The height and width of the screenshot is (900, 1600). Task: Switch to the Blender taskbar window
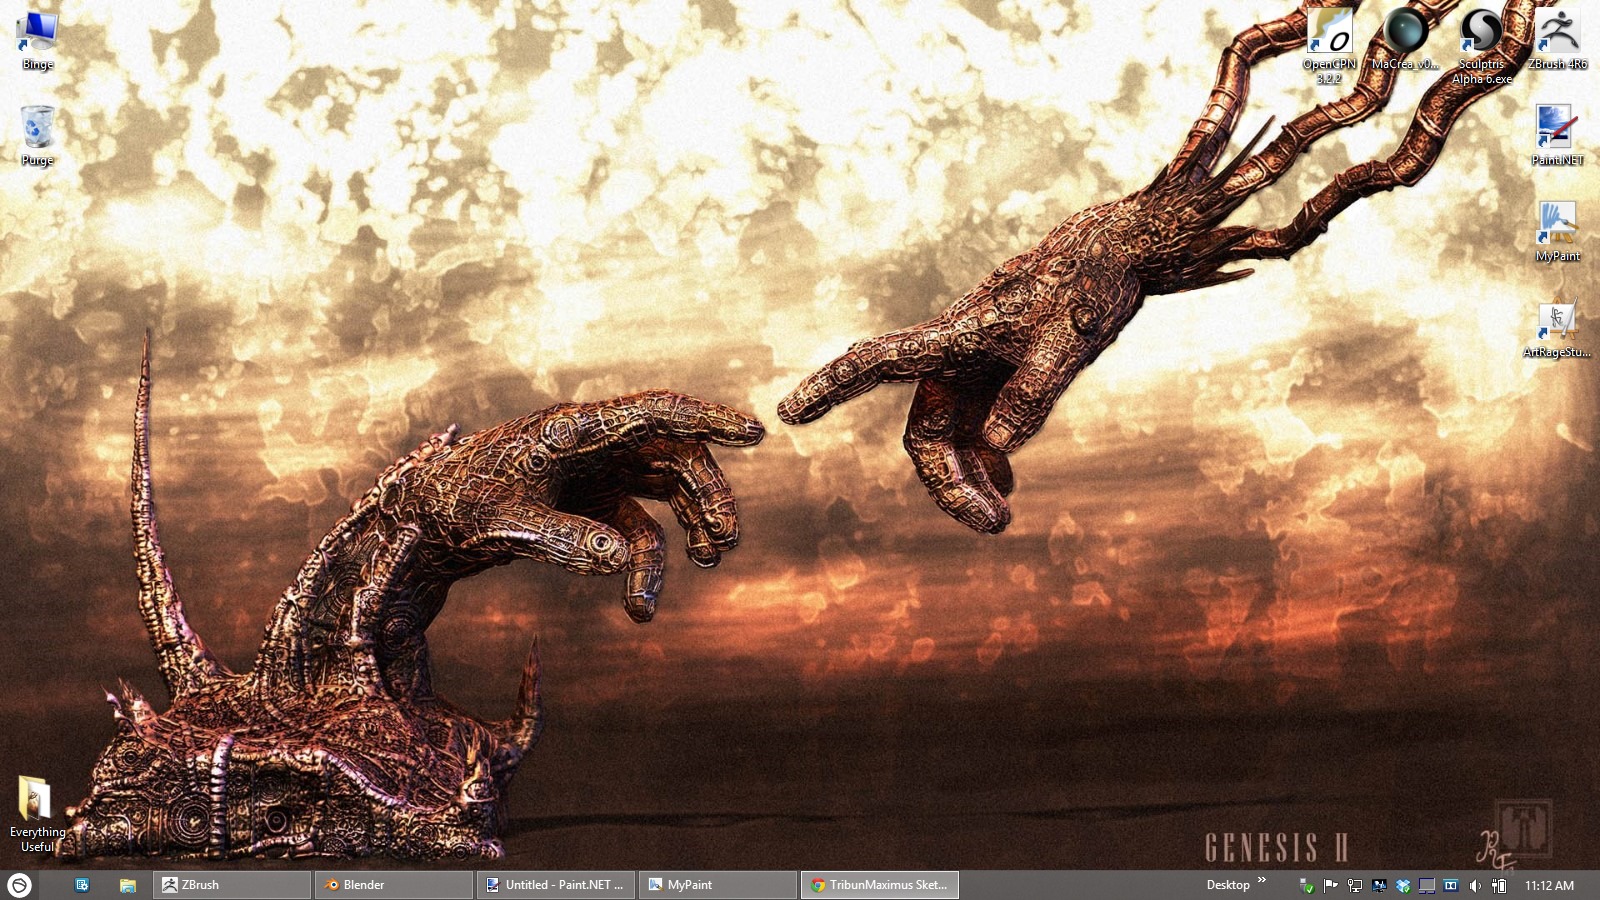(394, 885)
